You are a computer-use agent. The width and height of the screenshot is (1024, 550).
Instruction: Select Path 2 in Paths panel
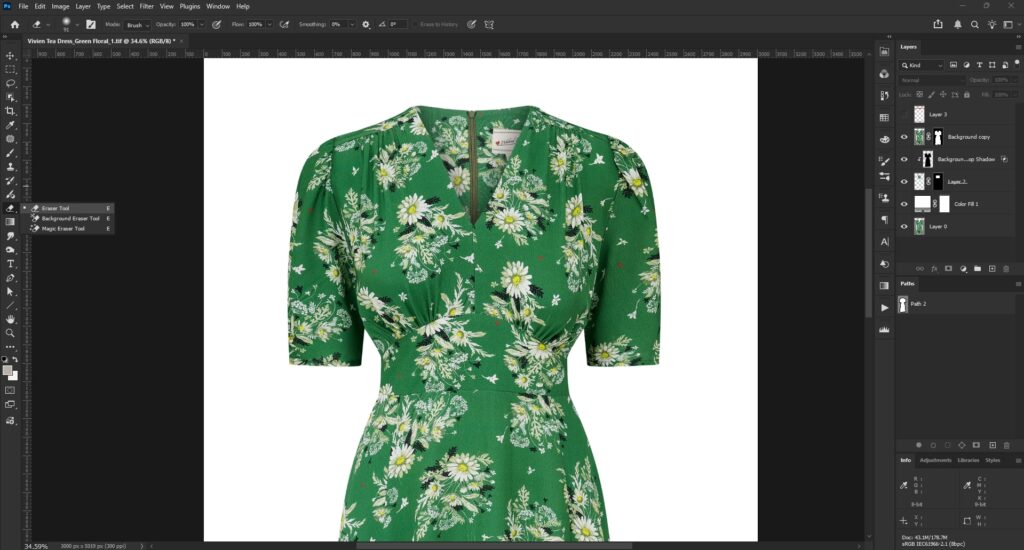(957, 304)
